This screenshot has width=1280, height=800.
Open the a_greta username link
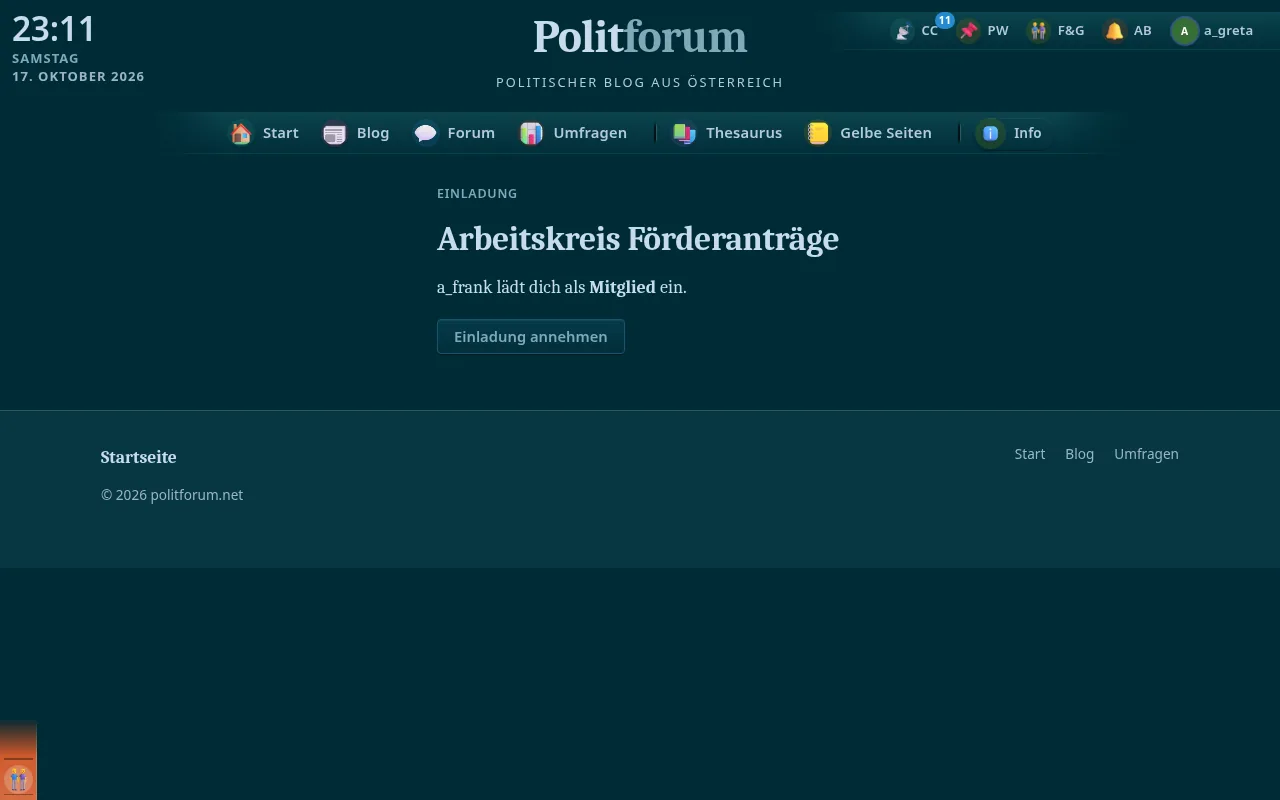[1228, 31]
